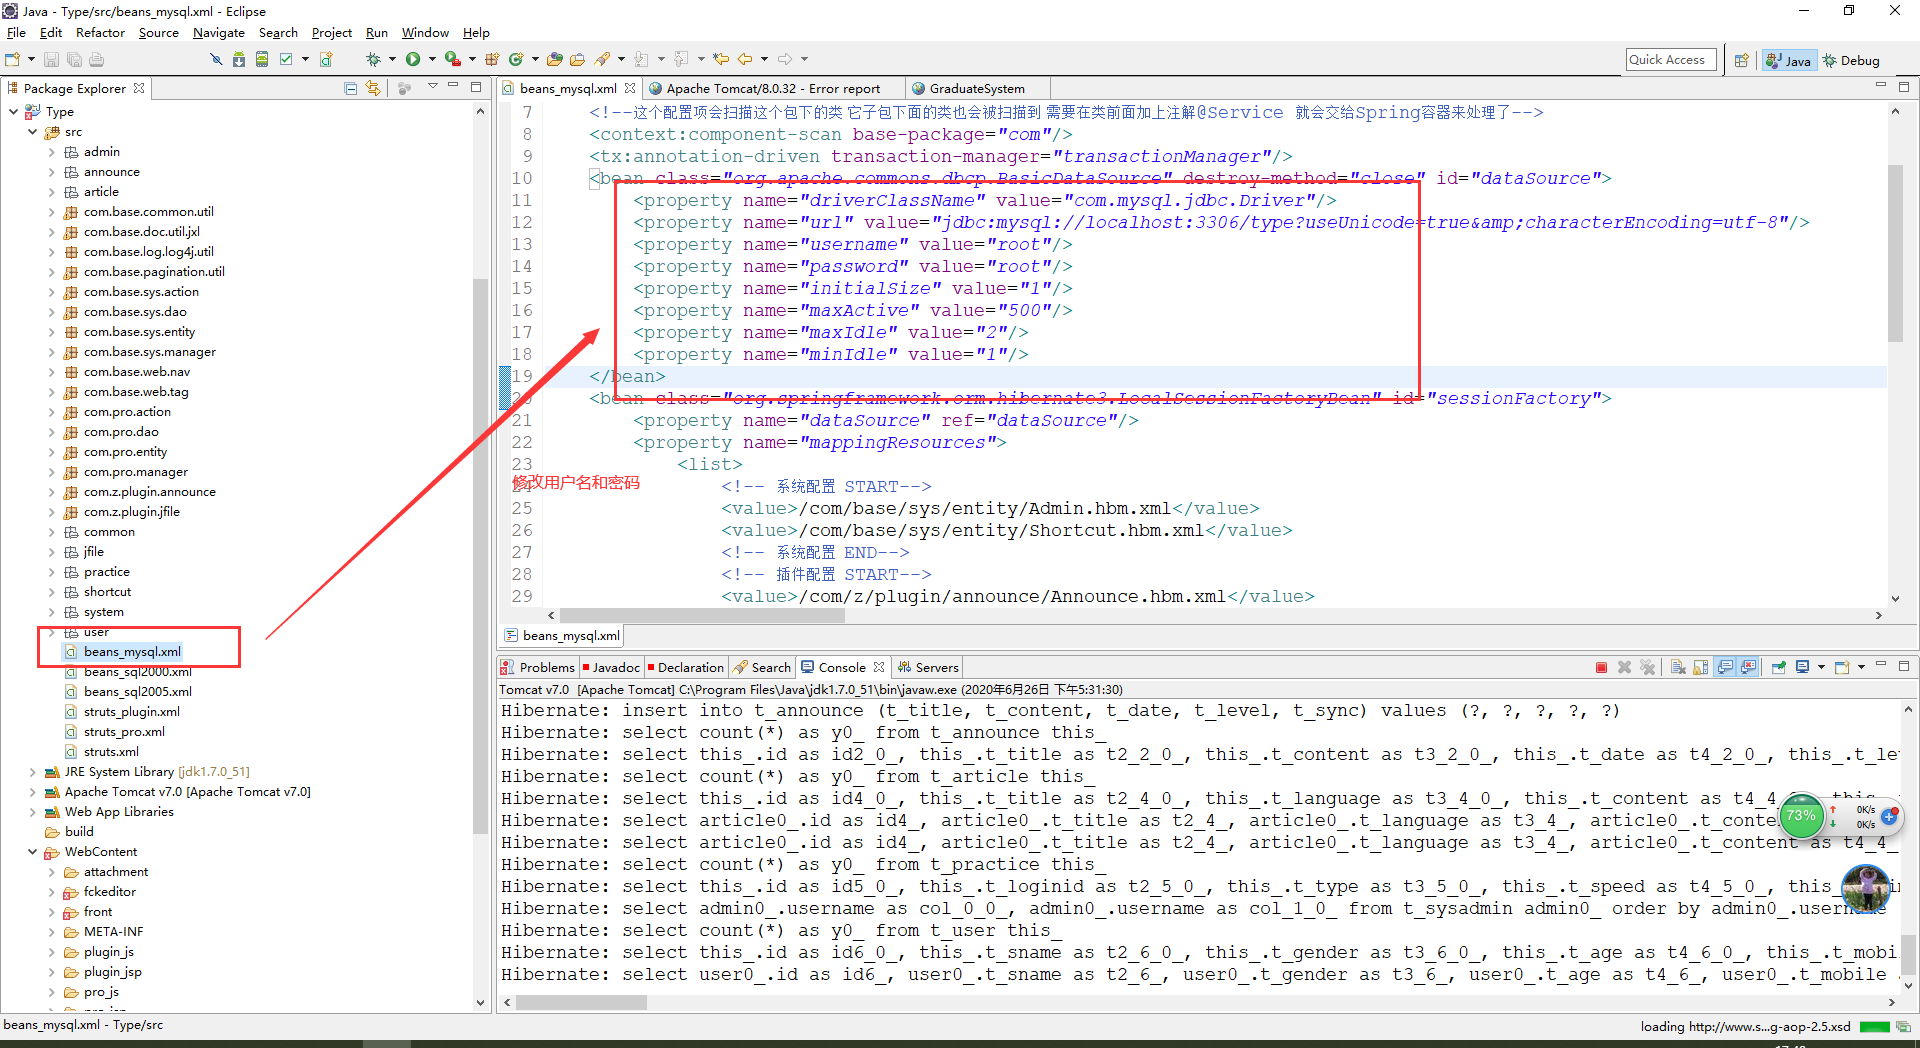
Task: Click the Back navigation arrow icon
Action: (745, 60)
